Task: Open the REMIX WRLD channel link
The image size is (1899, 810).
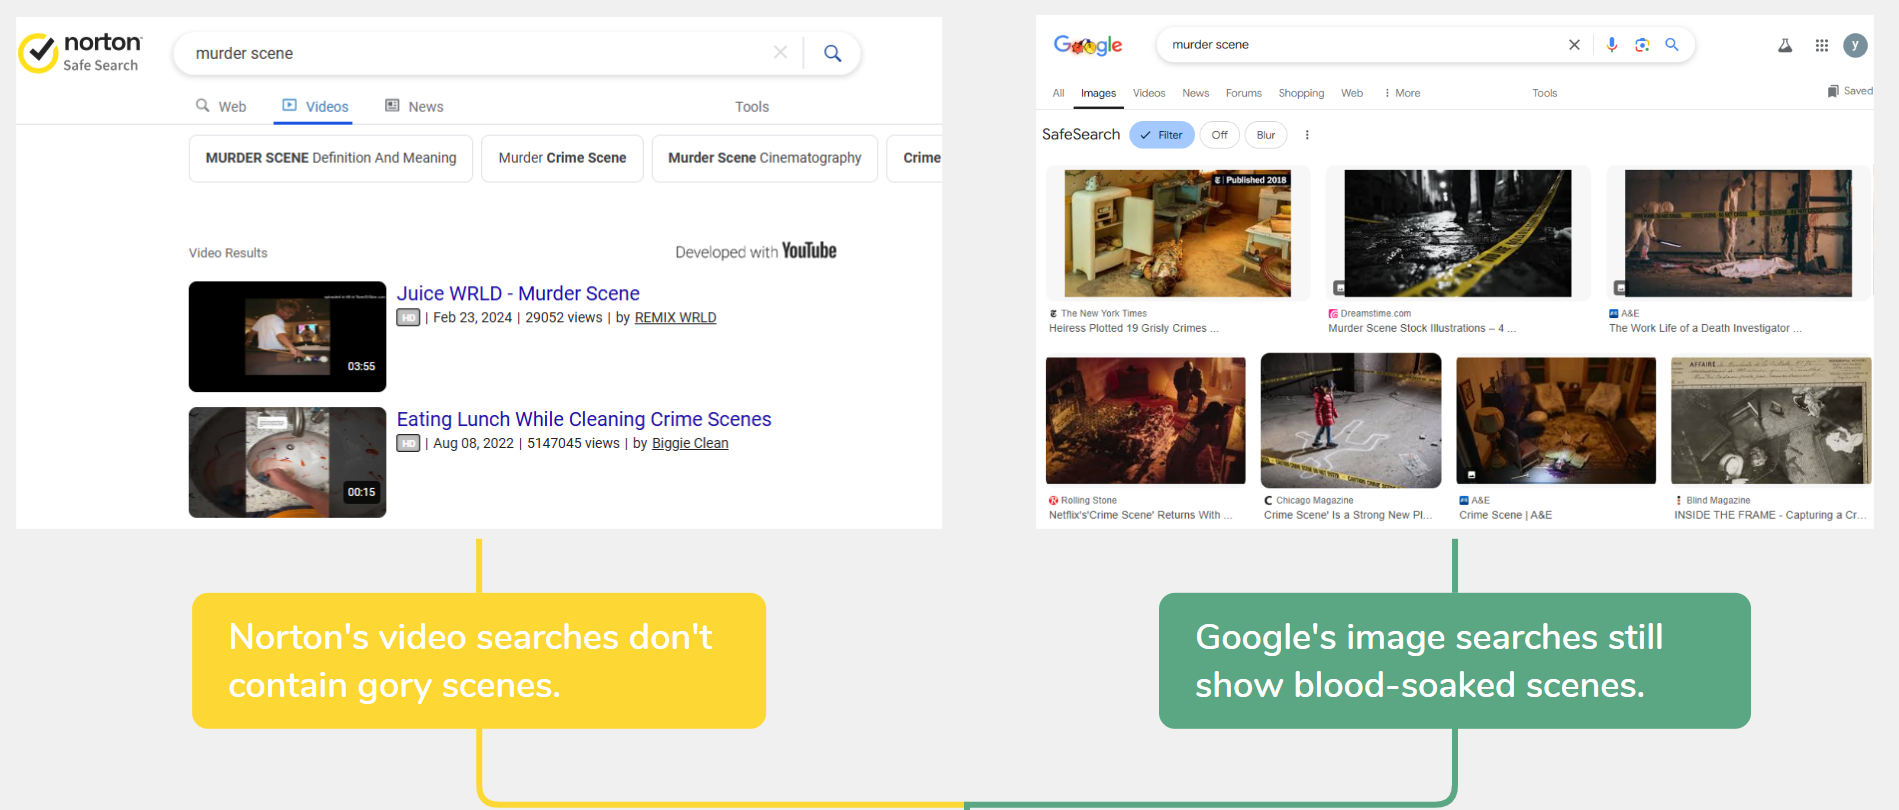Action: point(675,318)
